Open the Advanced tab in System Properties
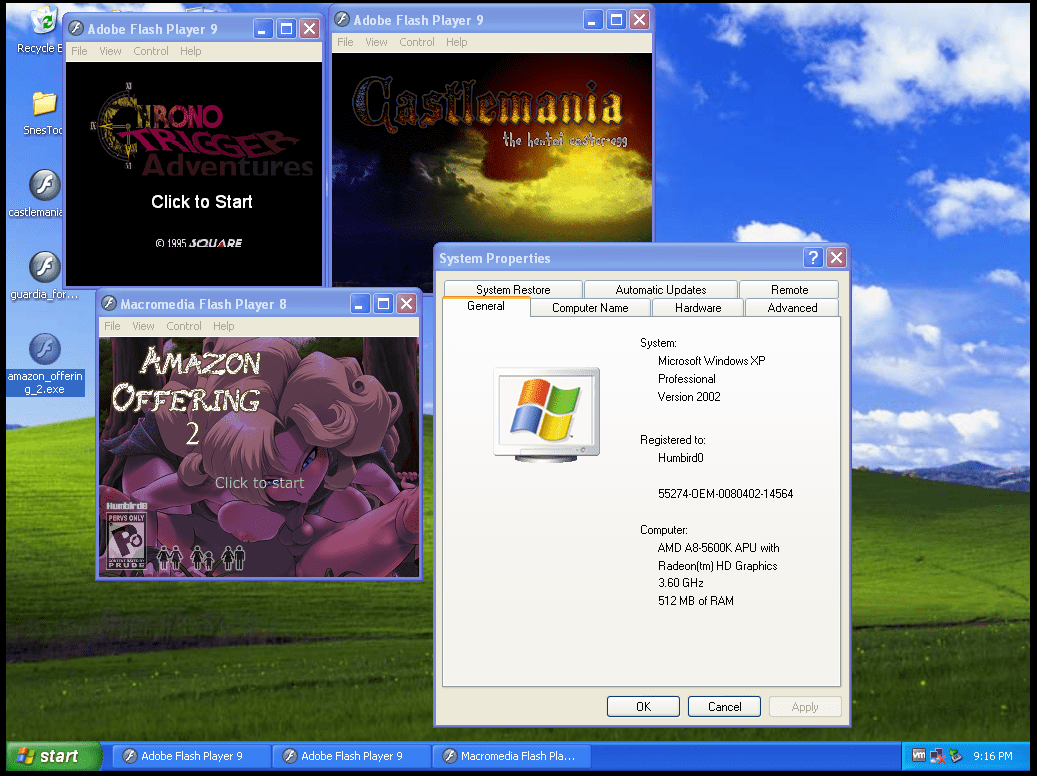 point(792,308)
